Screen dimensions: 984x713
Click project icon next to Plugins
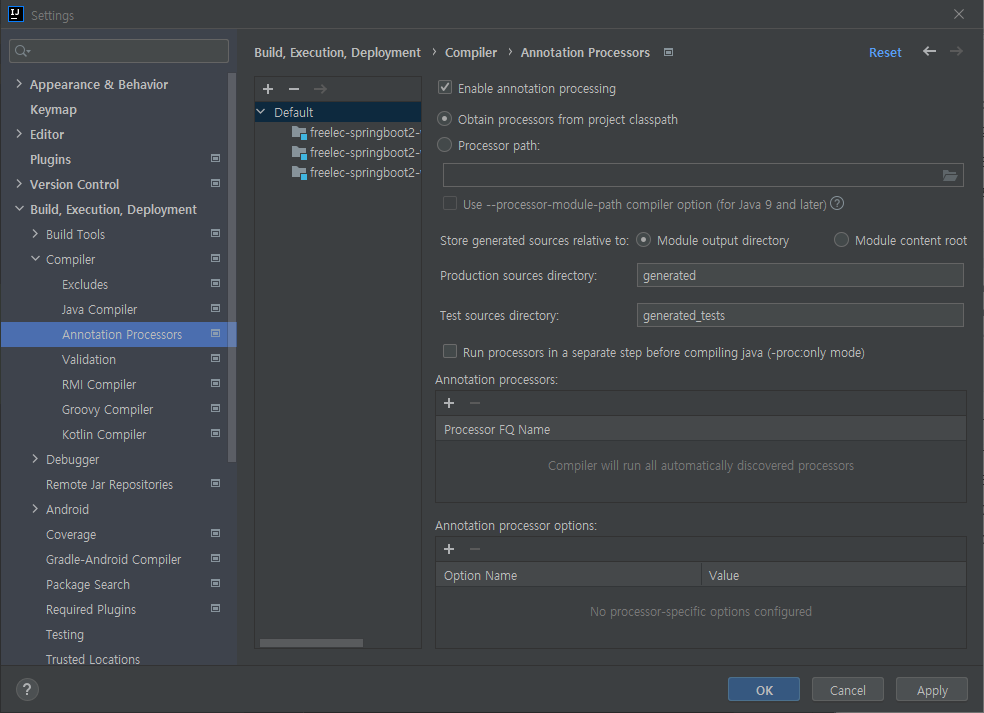click(x=215, y=158)
